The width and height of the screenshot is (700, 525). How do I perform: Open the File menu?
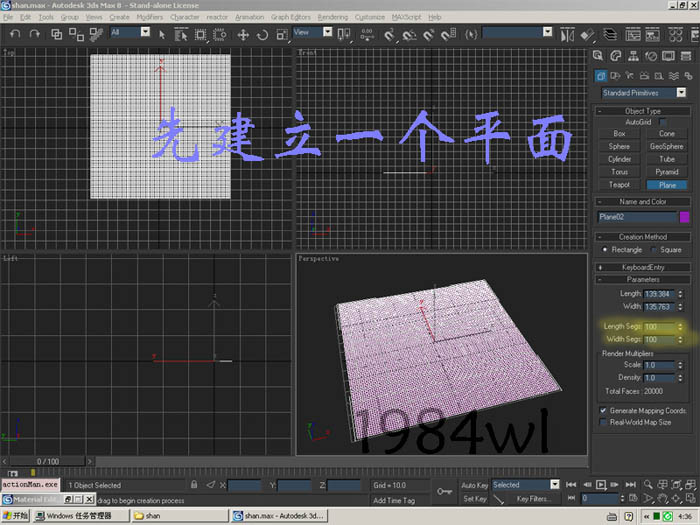click(8, 17)
